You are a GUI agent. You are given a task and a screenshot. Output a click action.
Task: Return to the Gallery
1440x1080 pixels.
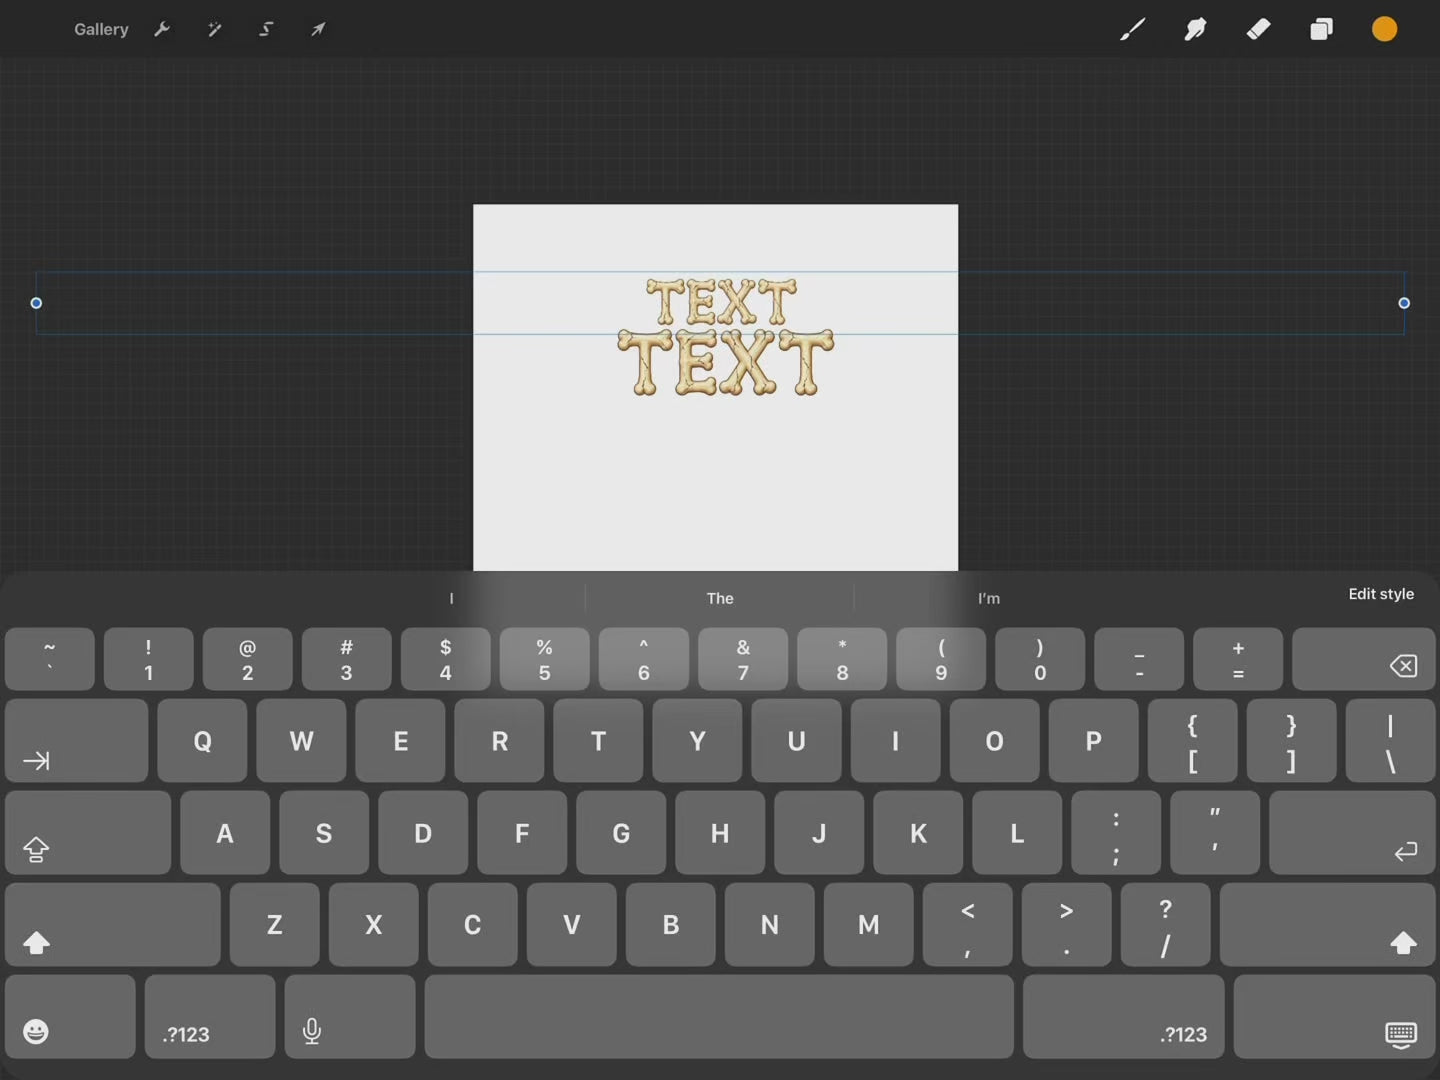pos(101,29)
